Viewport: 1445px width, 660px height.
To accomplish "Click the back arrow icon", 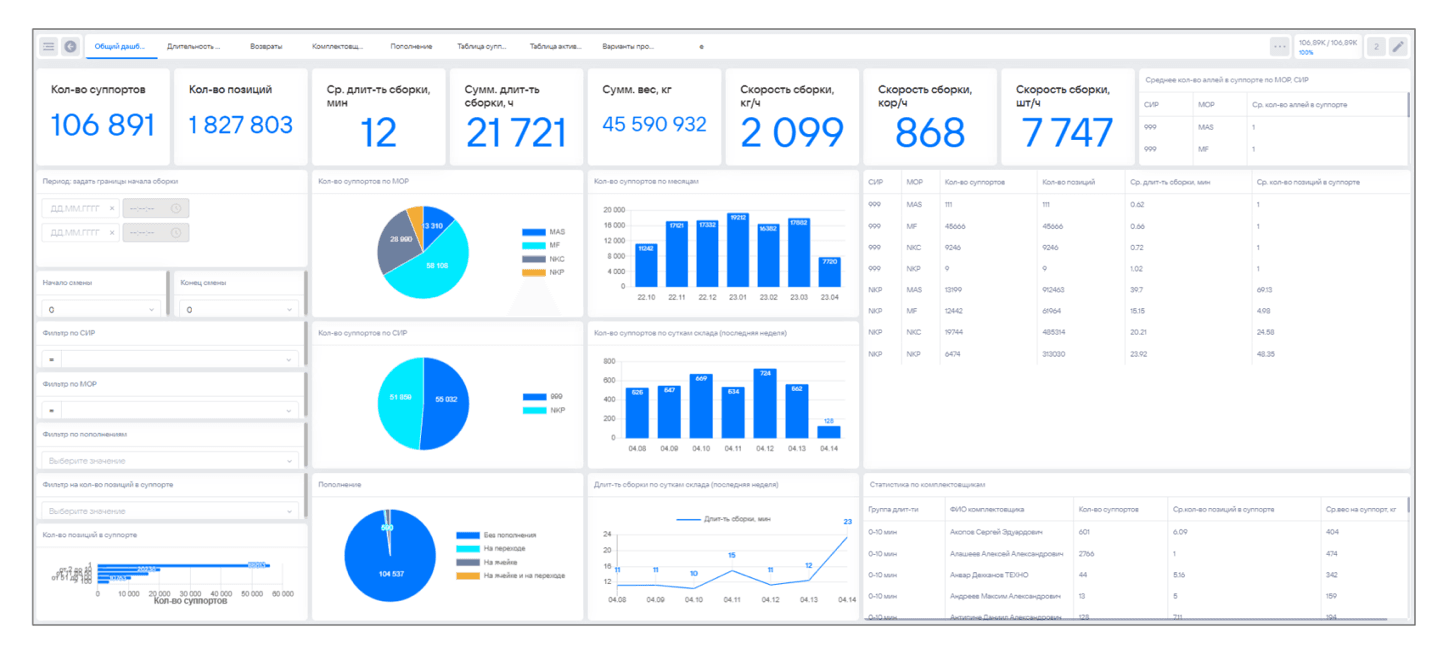I will (70, 46).
